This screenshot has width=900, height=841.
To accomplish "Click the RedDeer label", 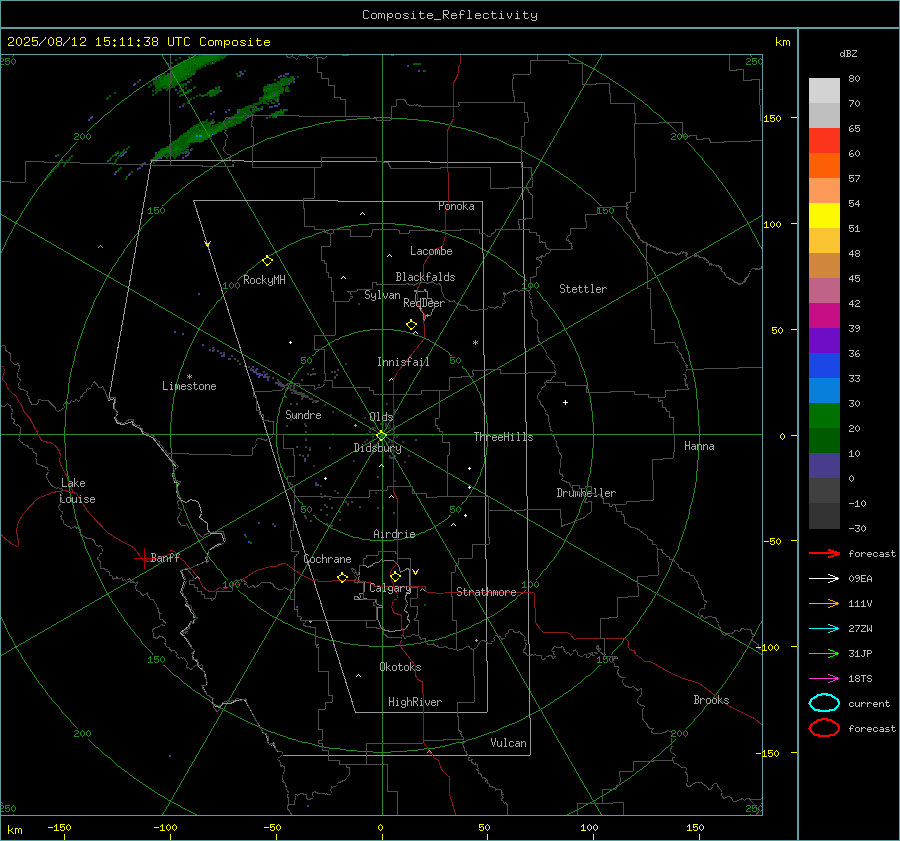I will [424, 303].
